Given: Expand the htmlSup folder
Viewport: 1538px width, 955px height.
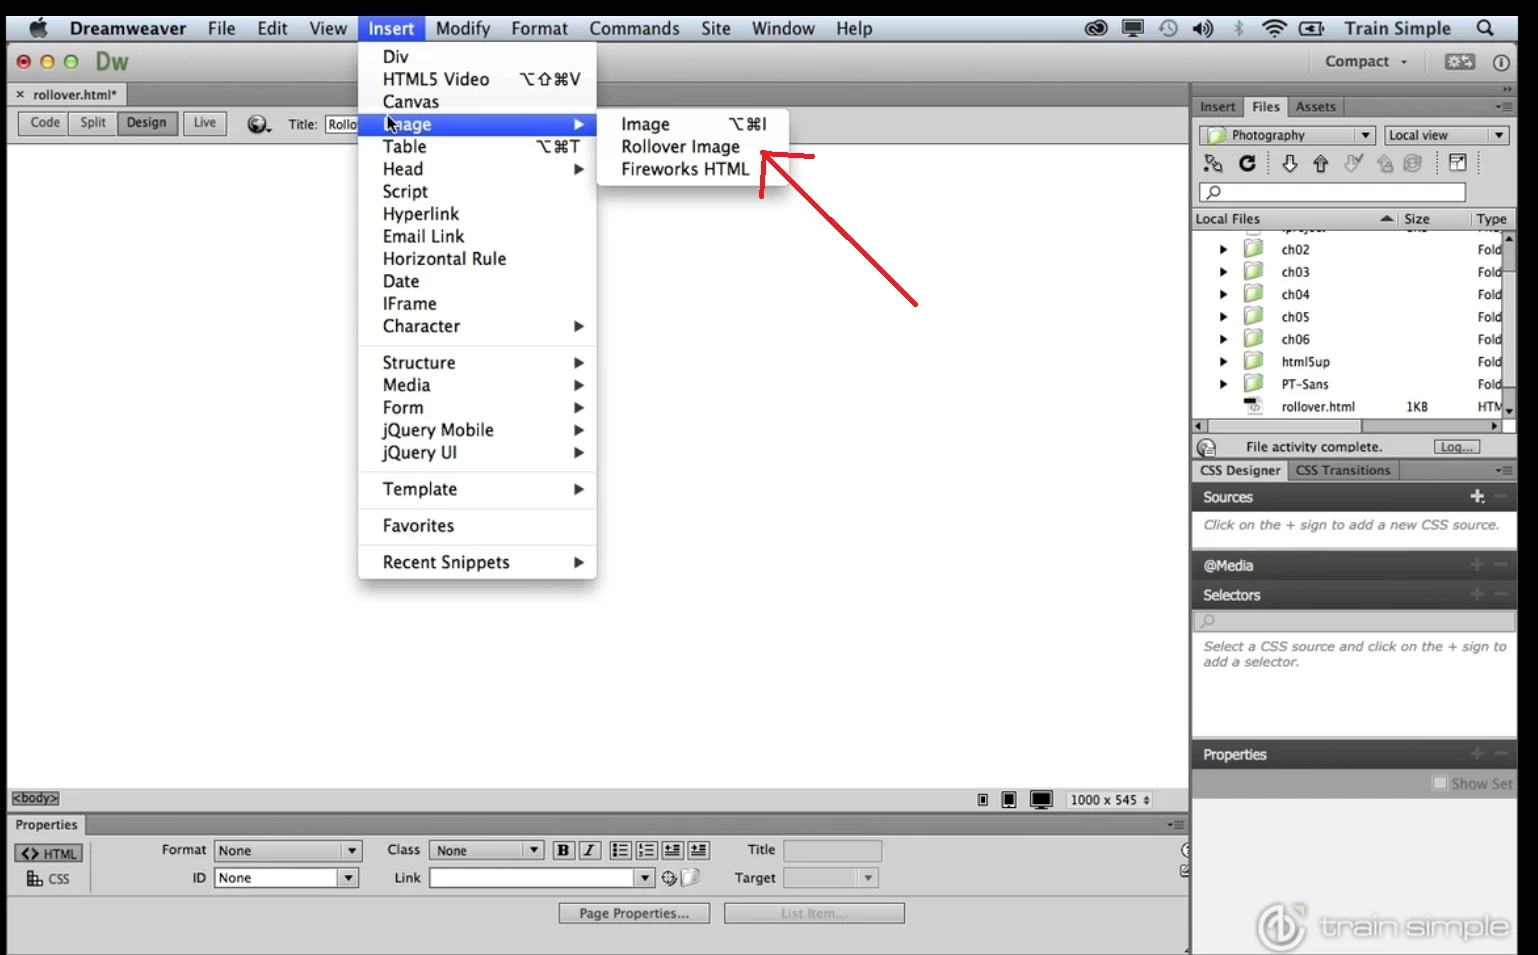Looking at the screenshot, I should pos(1223,362).
